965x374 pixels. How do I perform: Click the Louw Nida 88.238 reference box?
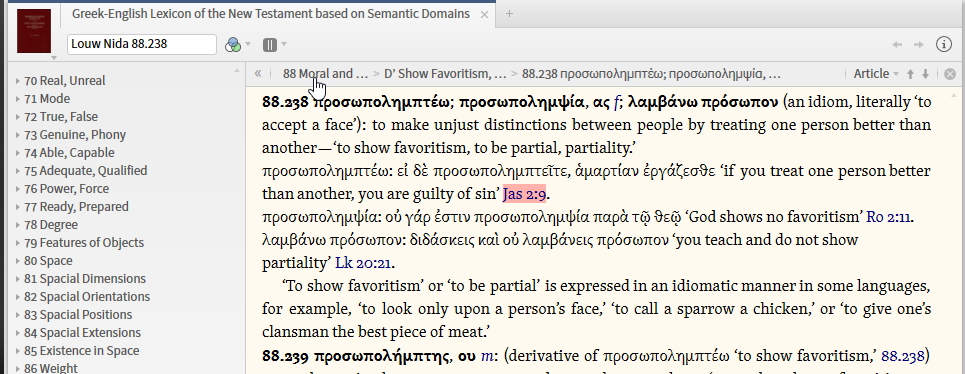click(x=142, y=44)
